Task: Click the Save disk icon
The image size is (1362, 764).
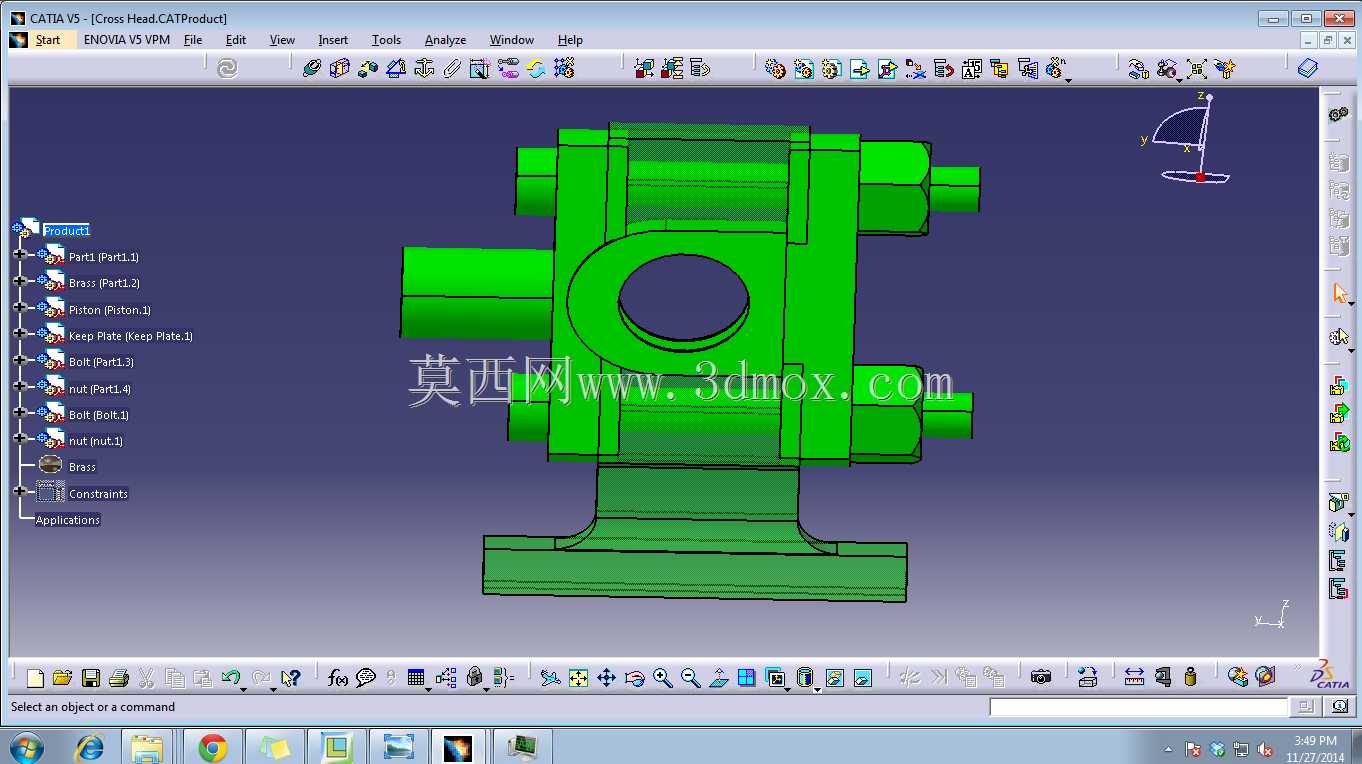Action: click(90, 677)
